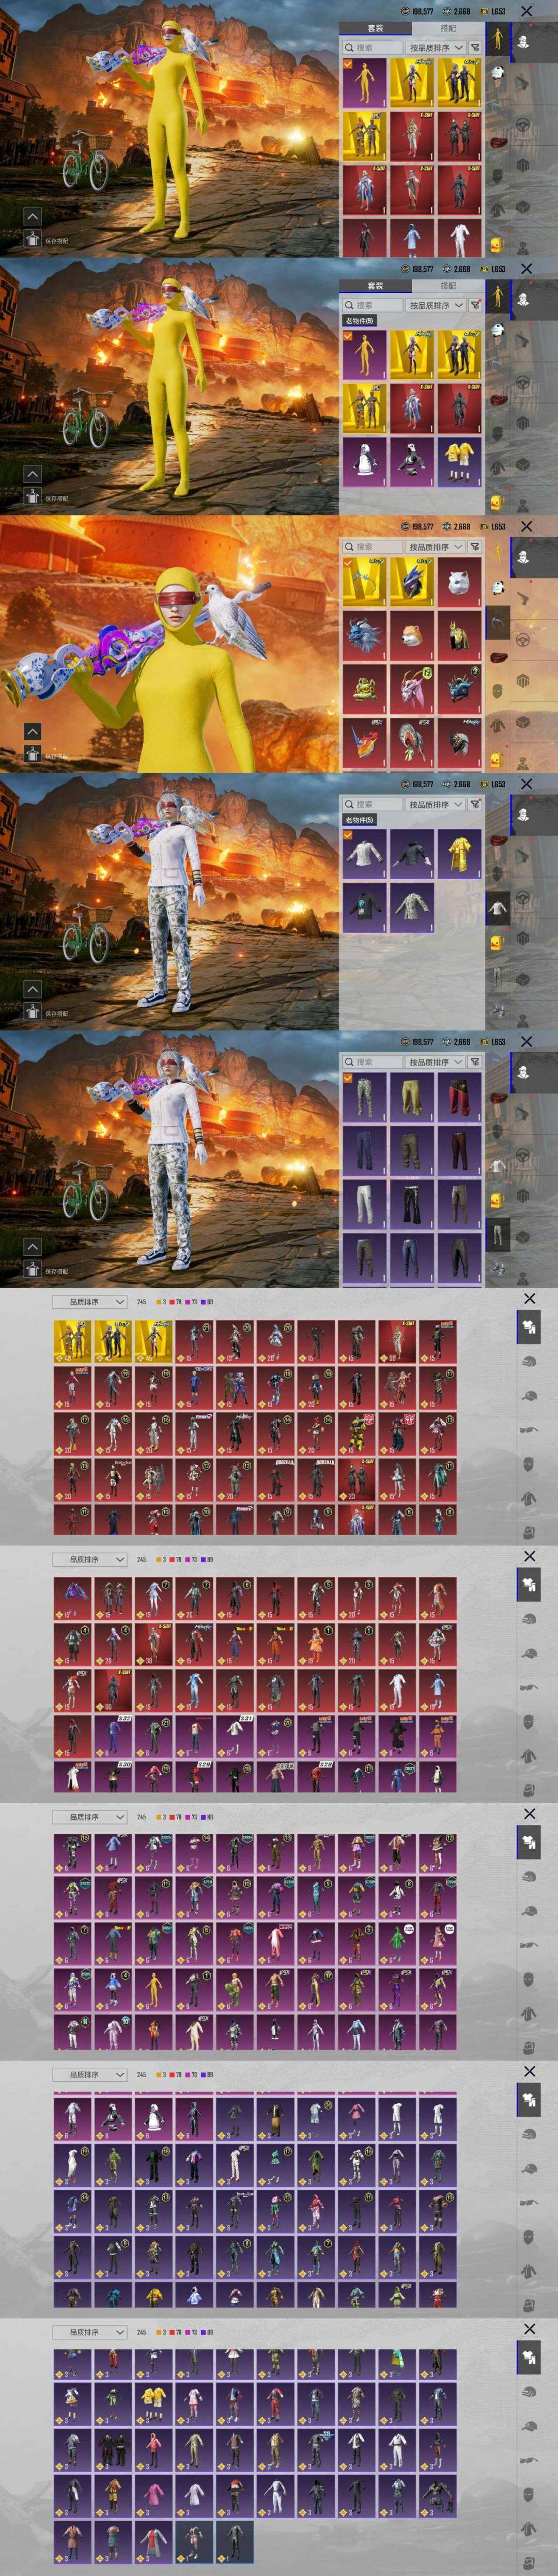Switch to 搭配 tab in topmost panel
The image size is (558, 2576).
448,28
